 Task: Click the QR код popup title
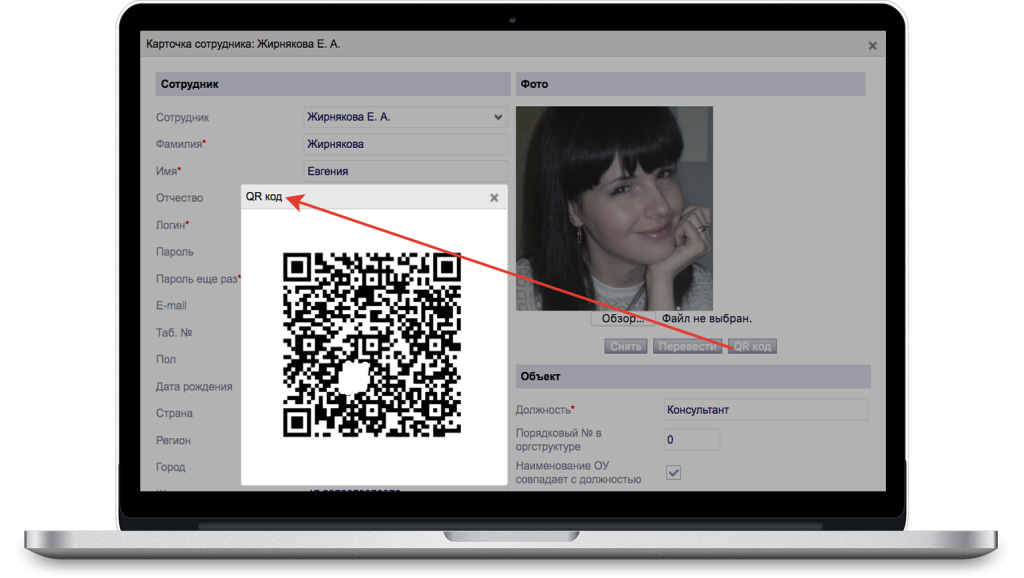coord(264,197)
